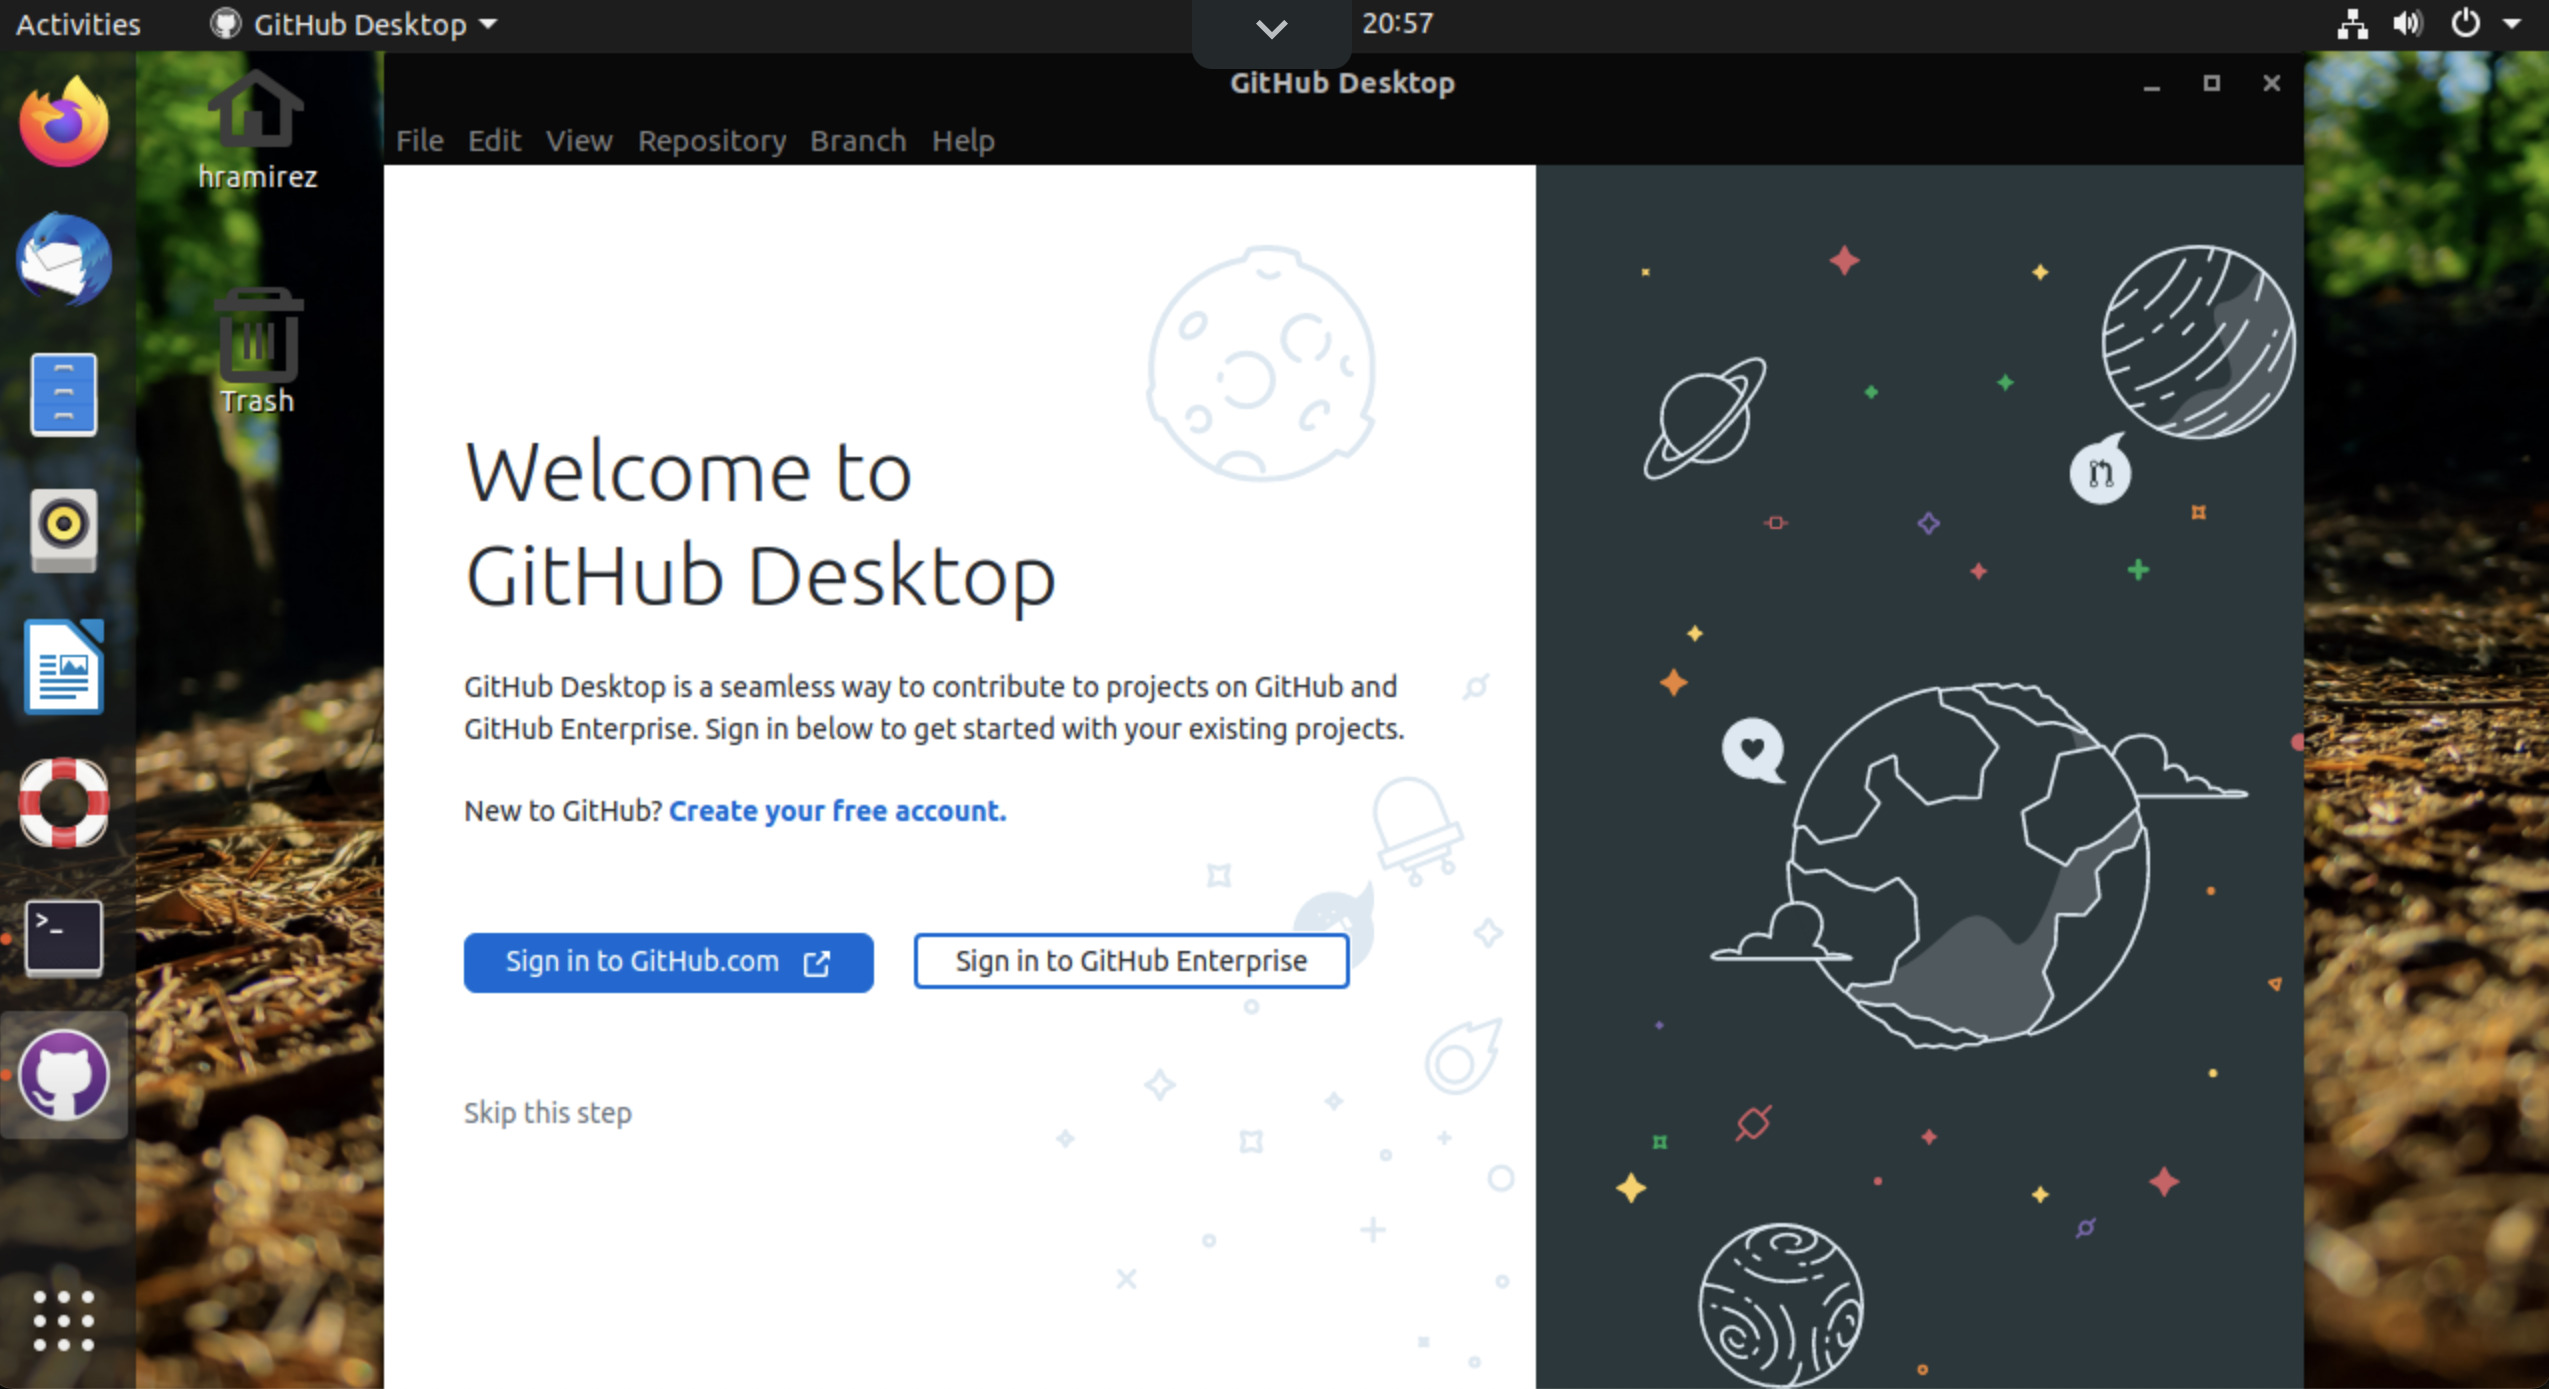Image resolution: width=2549 pixels, height=1389 pixels.
Task: Open the File menu
Action: (x=419, y=141)
